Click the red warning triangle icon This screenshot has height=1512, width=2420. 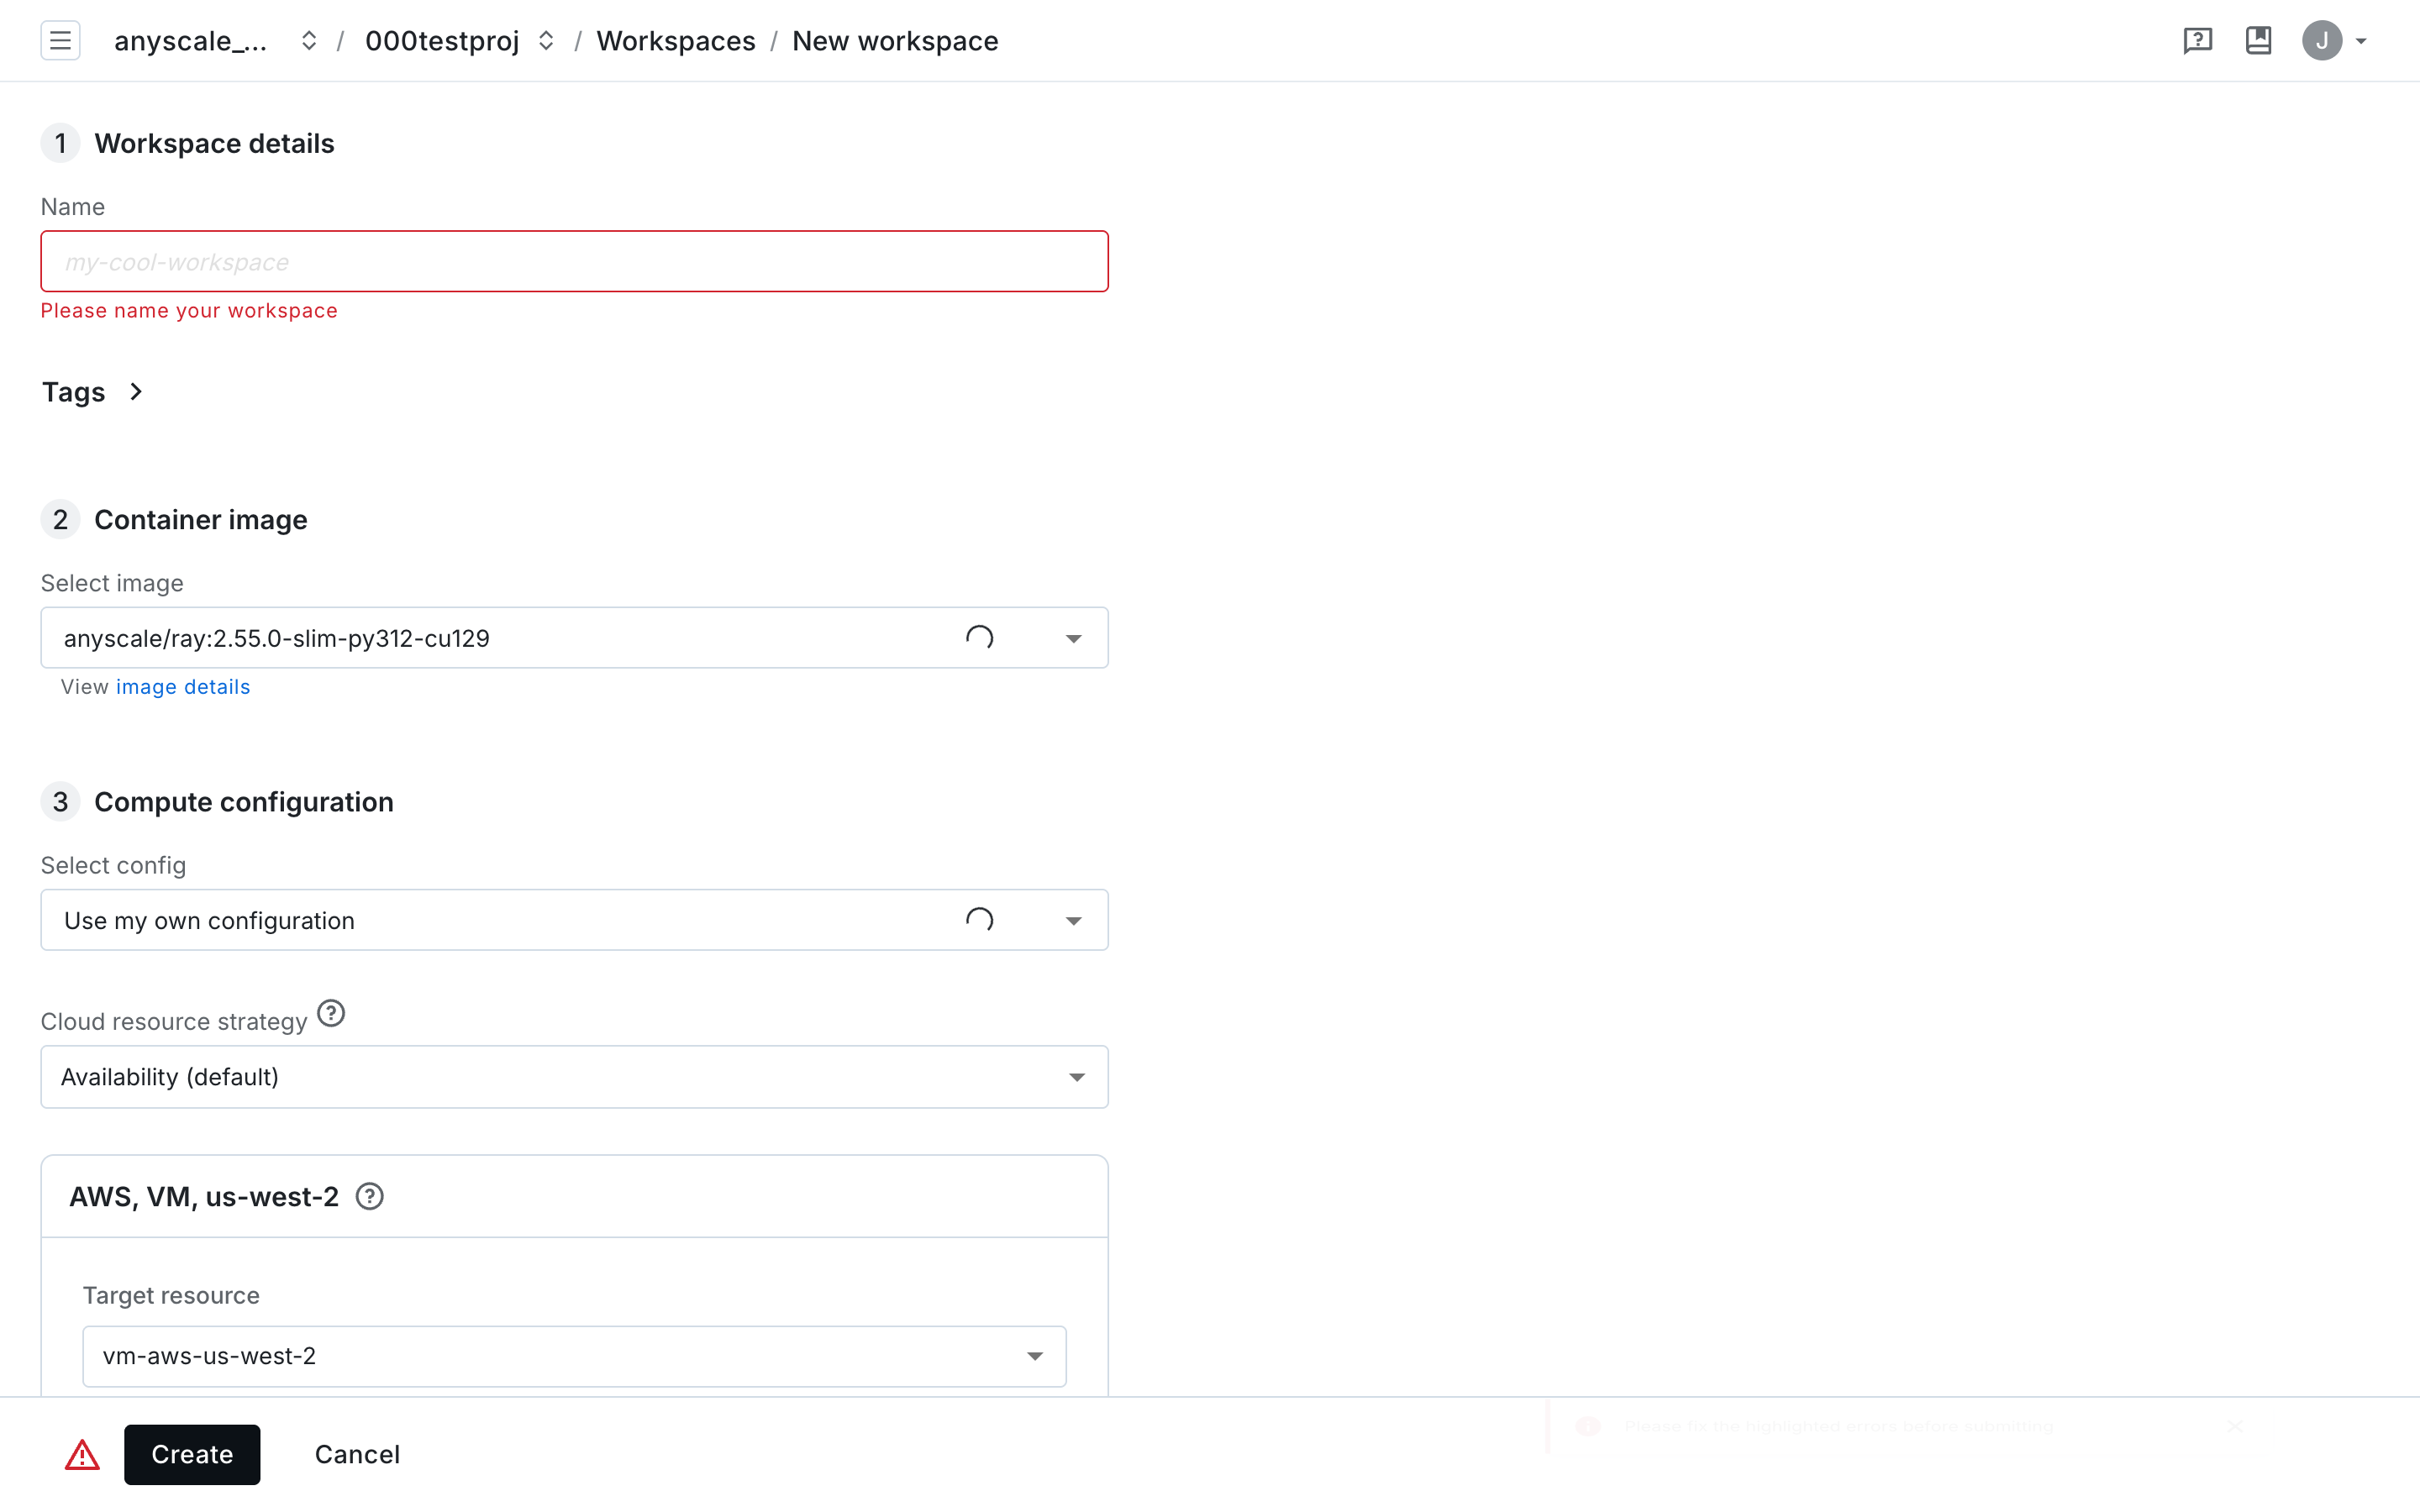82,1455
